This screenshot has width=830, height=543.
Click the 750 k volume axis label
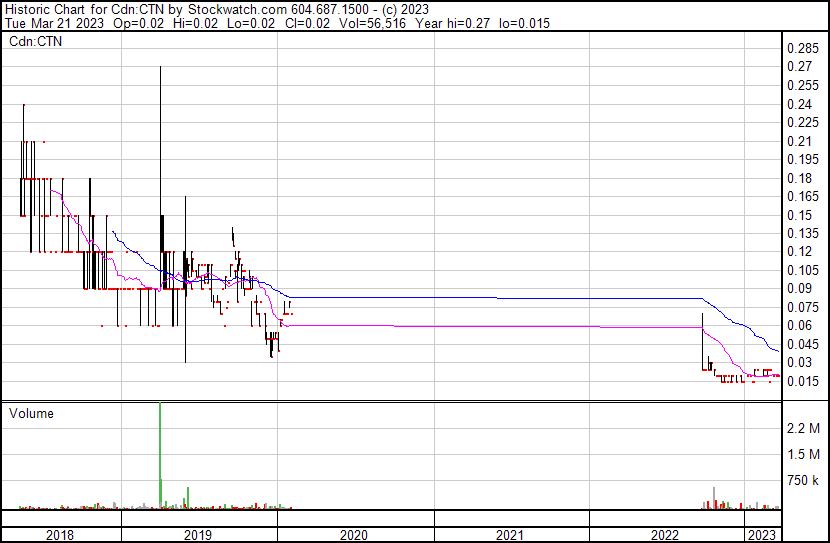pyautogui.click(x=803, y=481)
